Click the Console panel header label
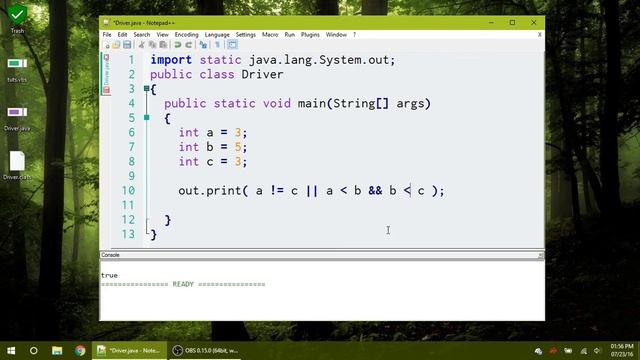 tap(110, 255)
